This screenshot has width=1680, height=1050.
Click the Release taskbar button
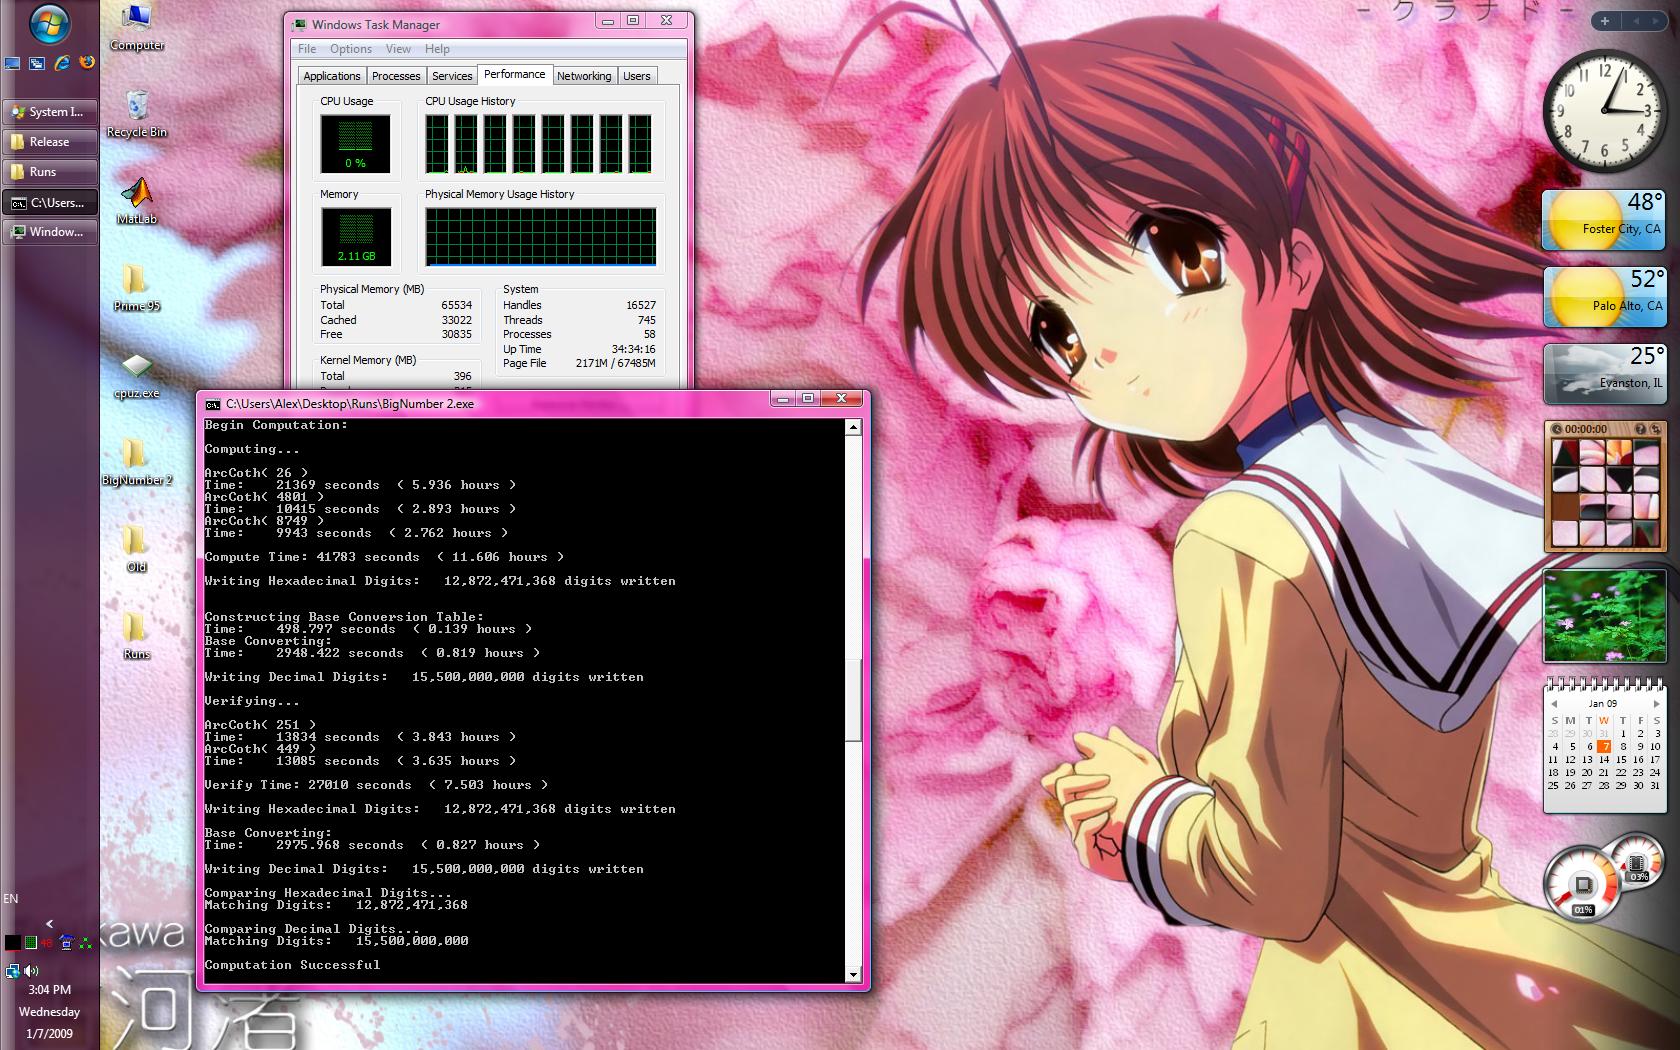point(50,142)
